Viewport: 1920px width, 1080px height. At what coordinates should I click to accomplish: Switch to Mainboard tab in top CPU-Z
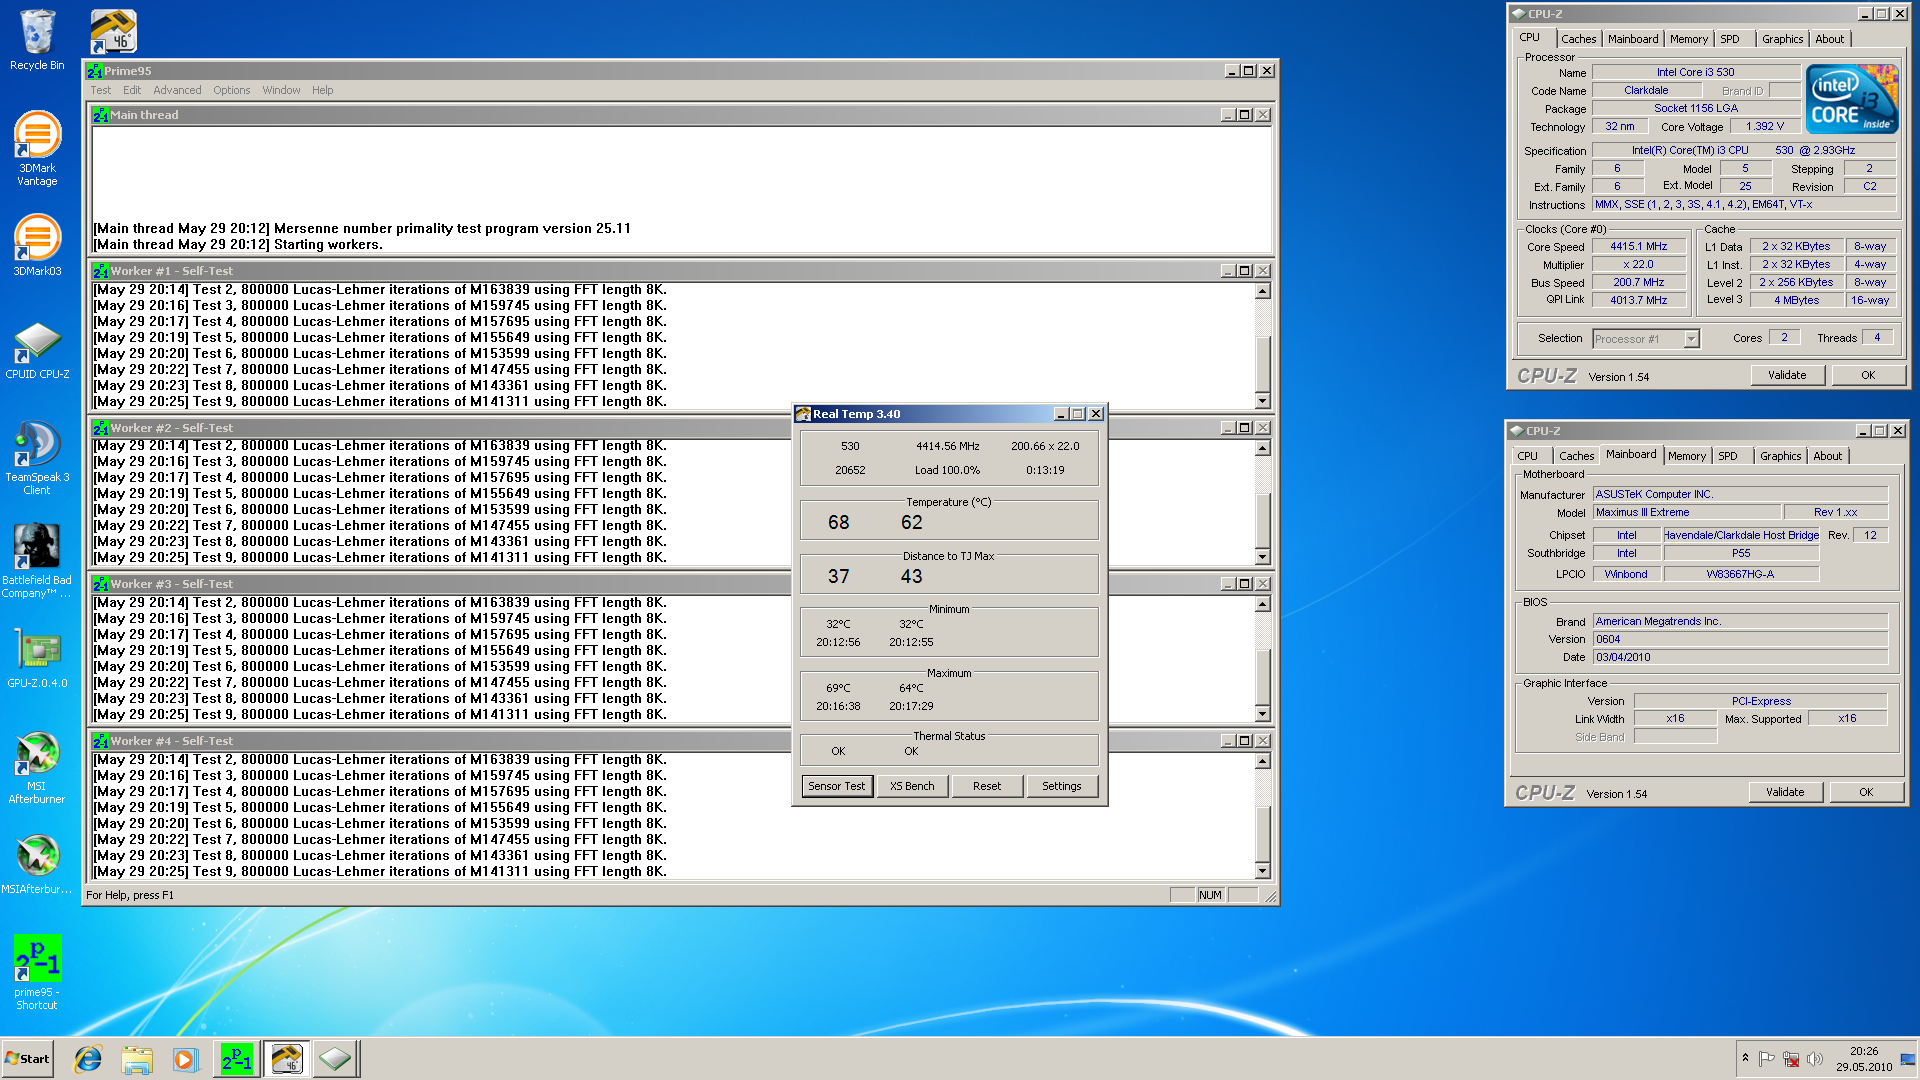coord(1633,39)
